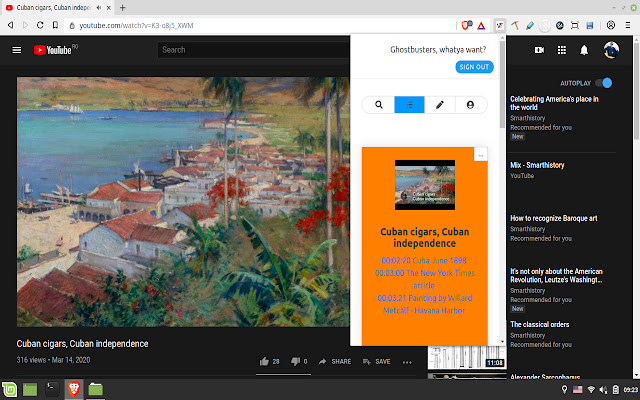Open the YouTube hamburger guide menu
This screenshot has width=640, height=400.
(x=17, y=50)
